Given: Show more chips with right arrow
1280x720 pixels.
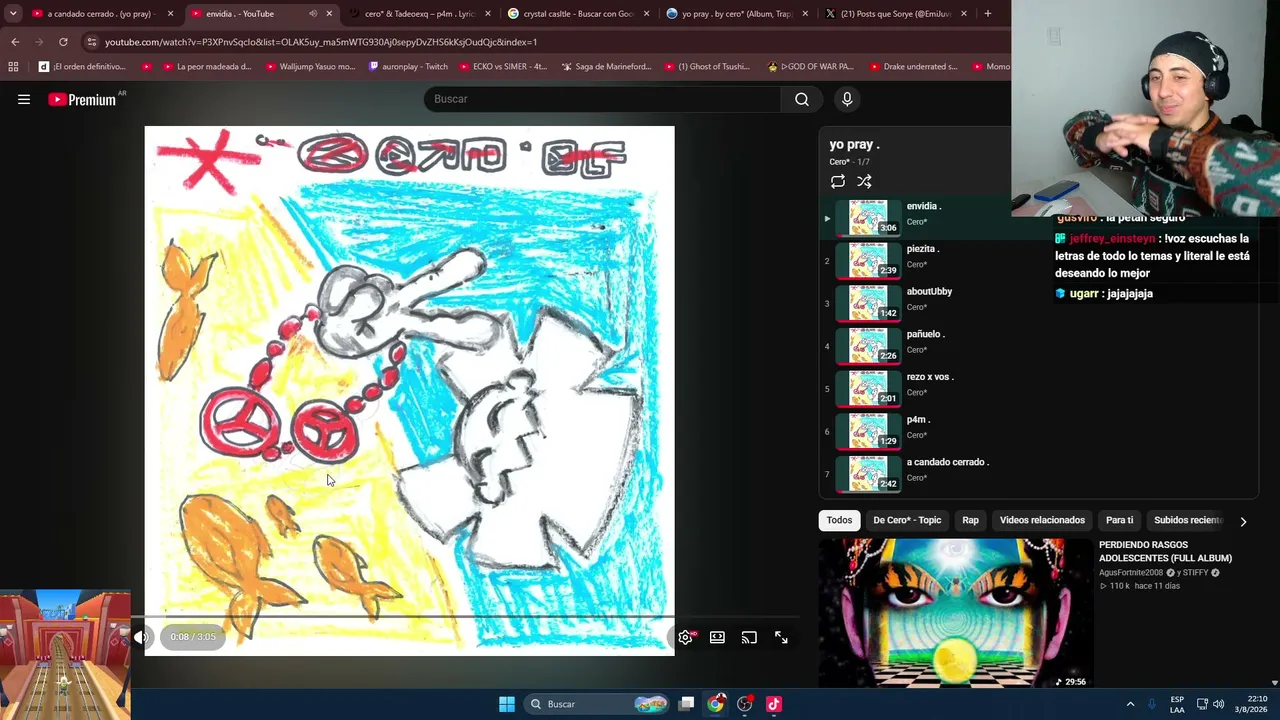Looking at the screenshot, I should point(1243,521).
